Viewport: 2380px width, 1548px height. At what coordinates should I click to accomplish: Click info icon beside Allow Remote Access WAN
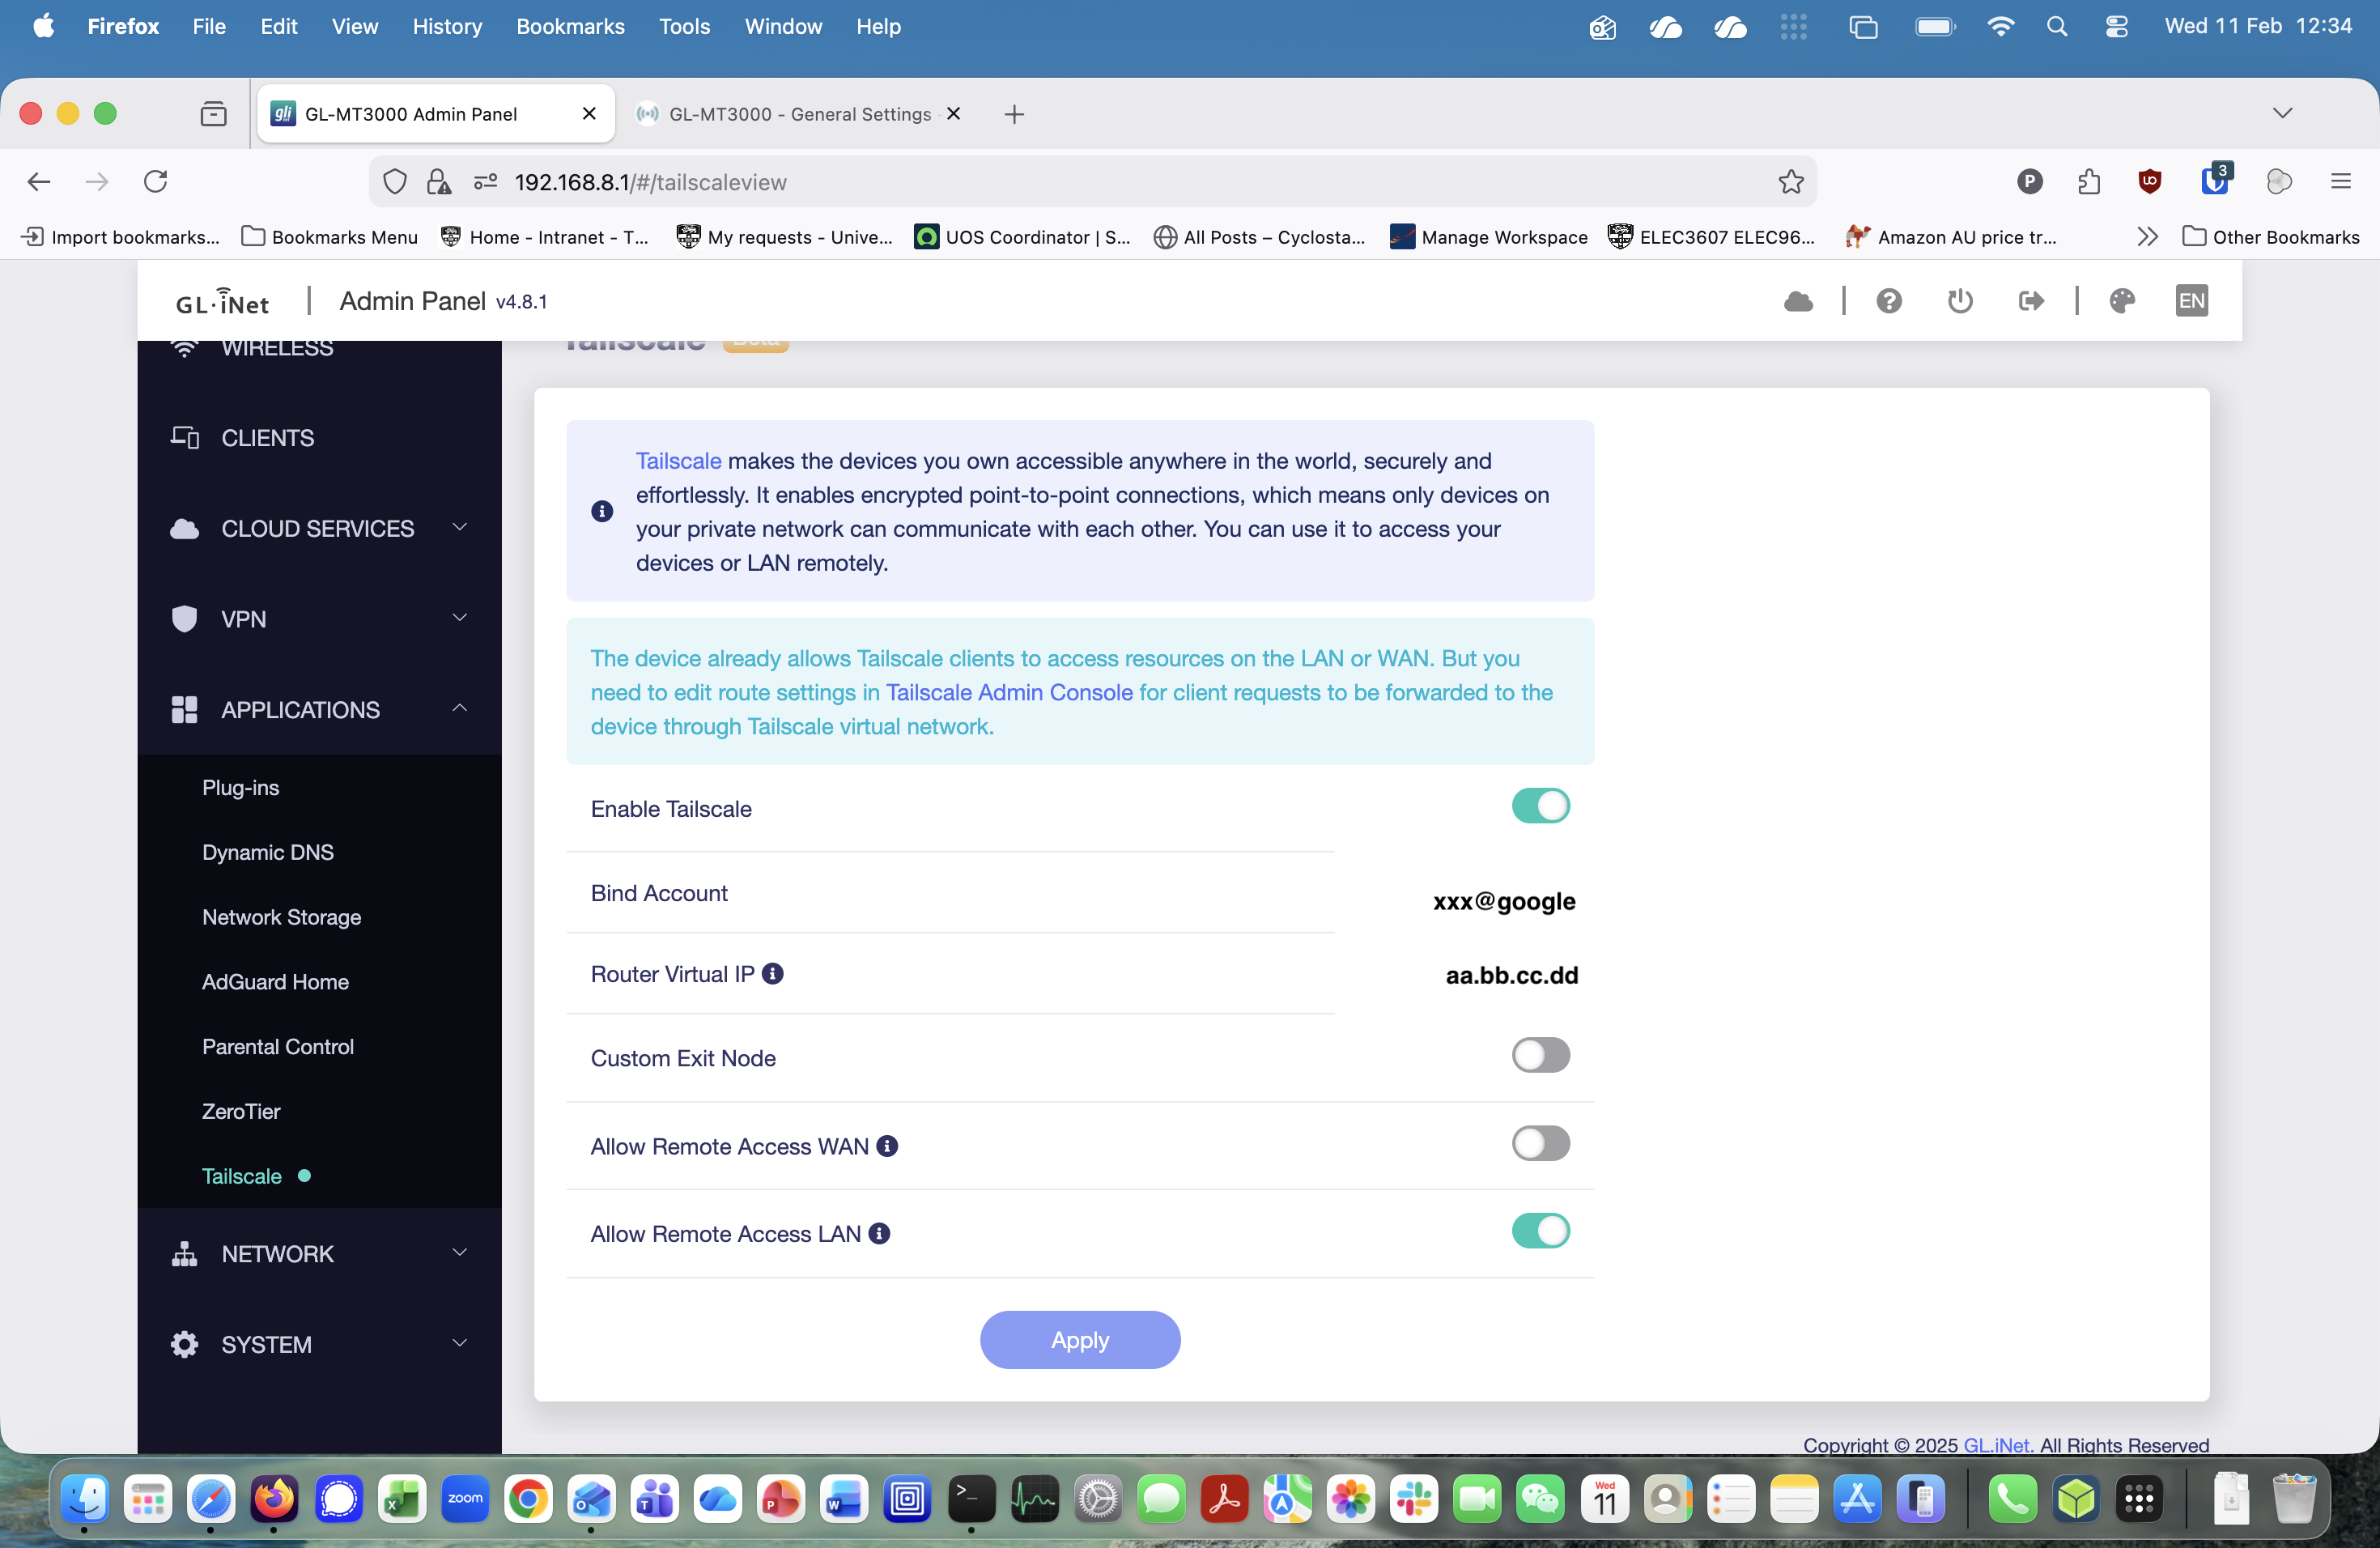pyautogui.click(x=887, y=1146)
